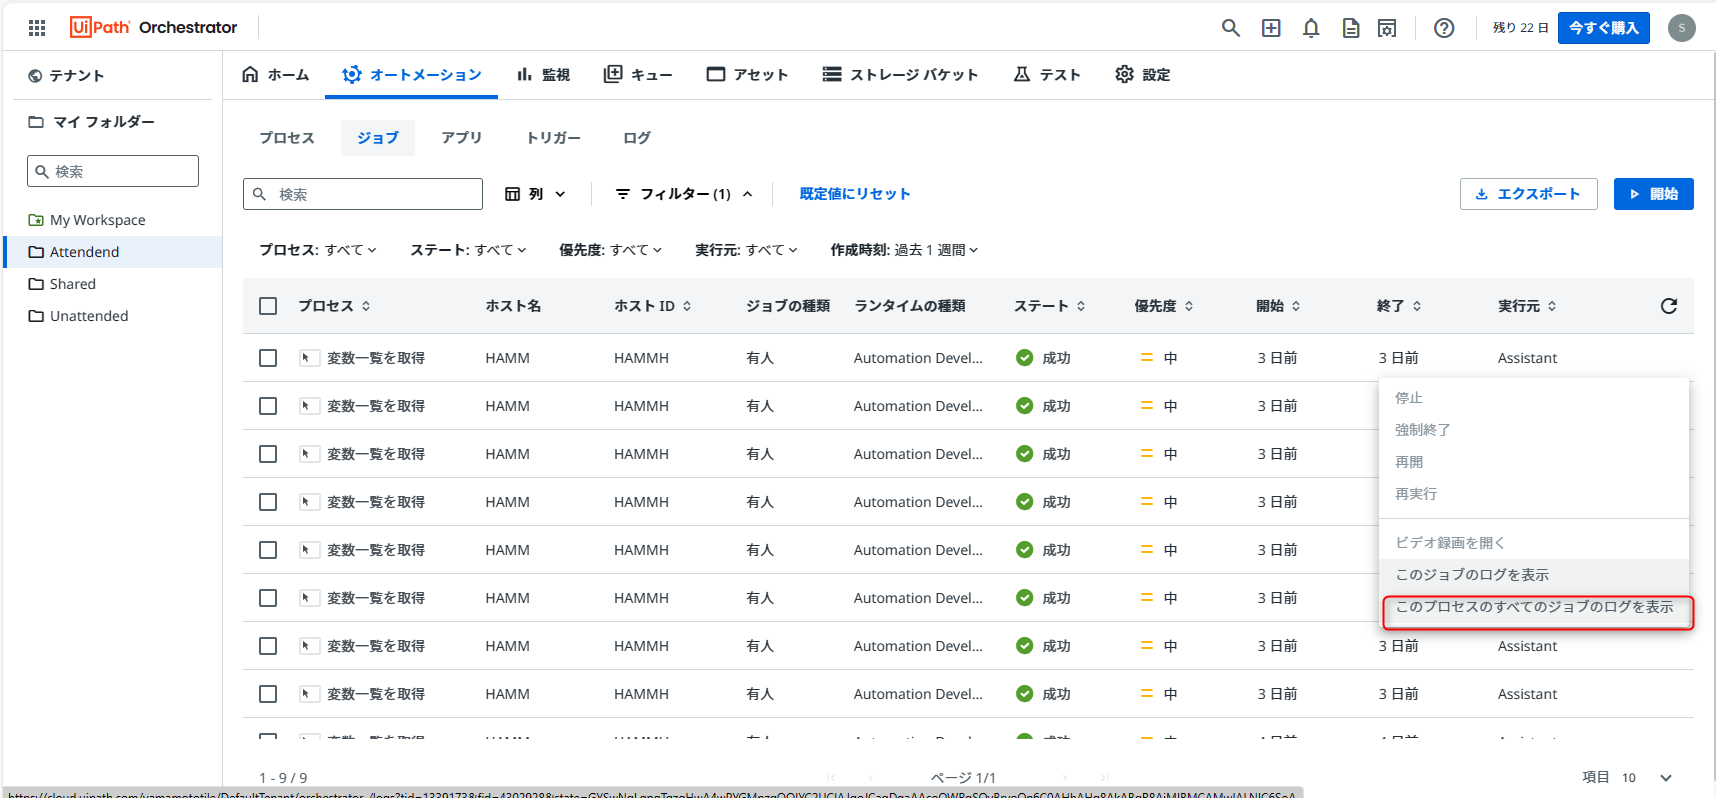Choose このプロセスのすべてのジョブのログを表示 menu entry
Image resolution: width=1716 pixels, height=798 pixels.
point(1534,607)
